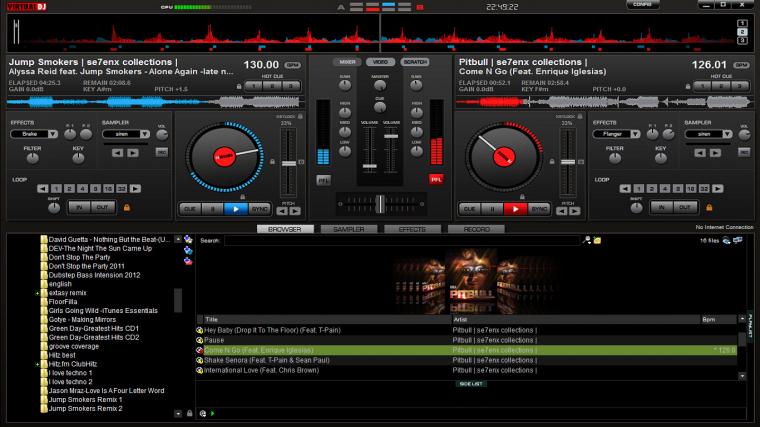Play previous sampler sample on left deck
This screenshot has height=427, width=760.
(117, 153)
